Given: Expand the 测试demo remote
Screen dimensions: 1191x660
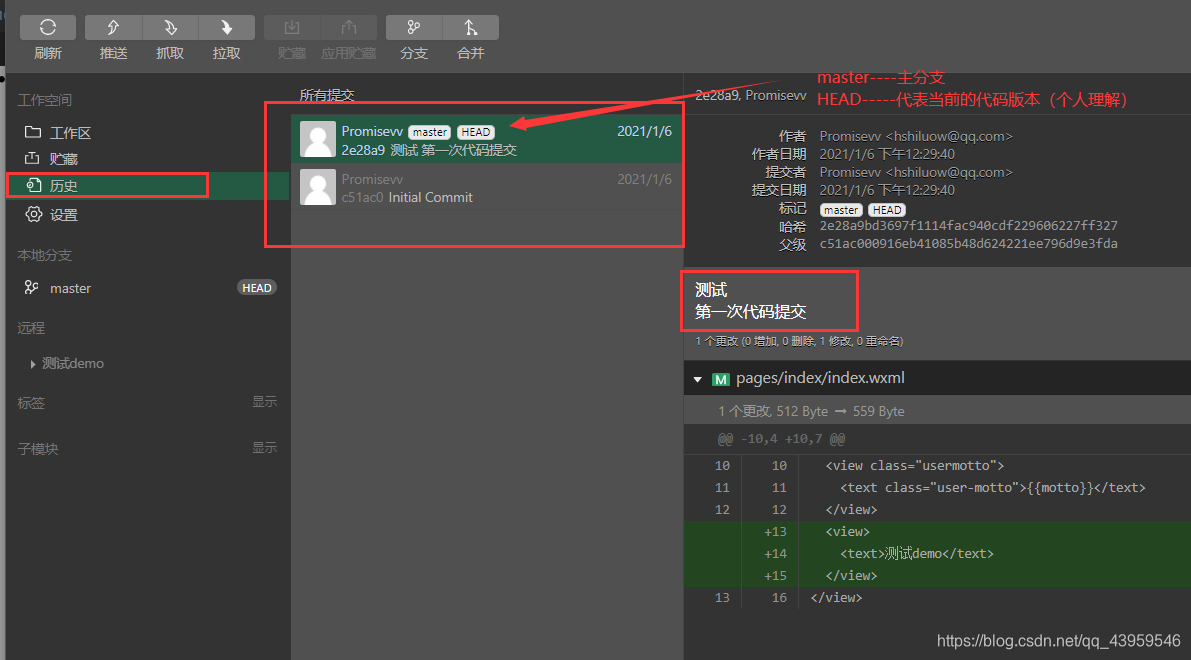Looking at the screenshot, I should click(33, 364).
